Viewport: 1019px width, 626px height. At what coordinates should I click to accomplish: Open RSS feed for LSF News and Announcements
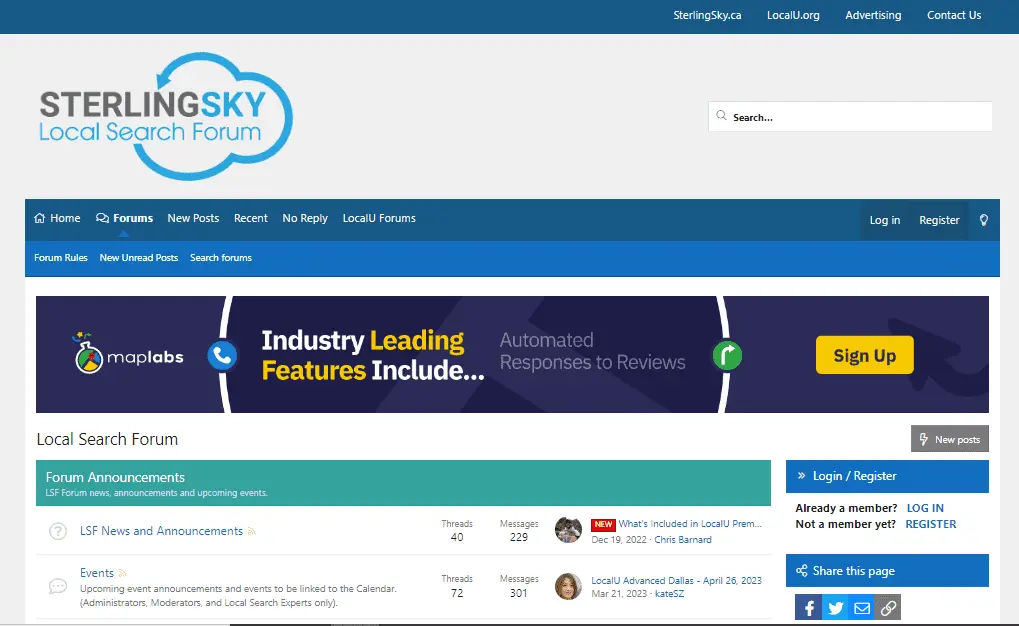tap(252, 532)
